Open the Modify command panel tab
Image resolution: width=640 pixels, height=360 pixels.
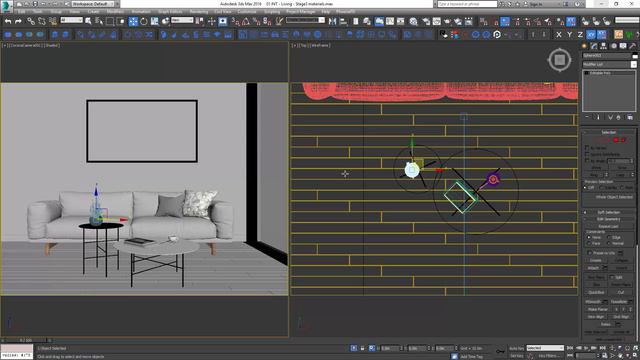(x=594, y=46)
